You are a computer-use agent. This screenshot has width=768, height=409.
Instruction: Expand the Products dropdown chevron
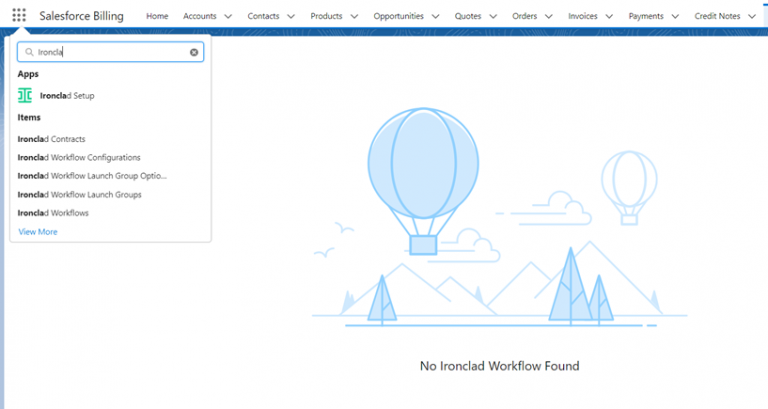(x=354, y=17)
